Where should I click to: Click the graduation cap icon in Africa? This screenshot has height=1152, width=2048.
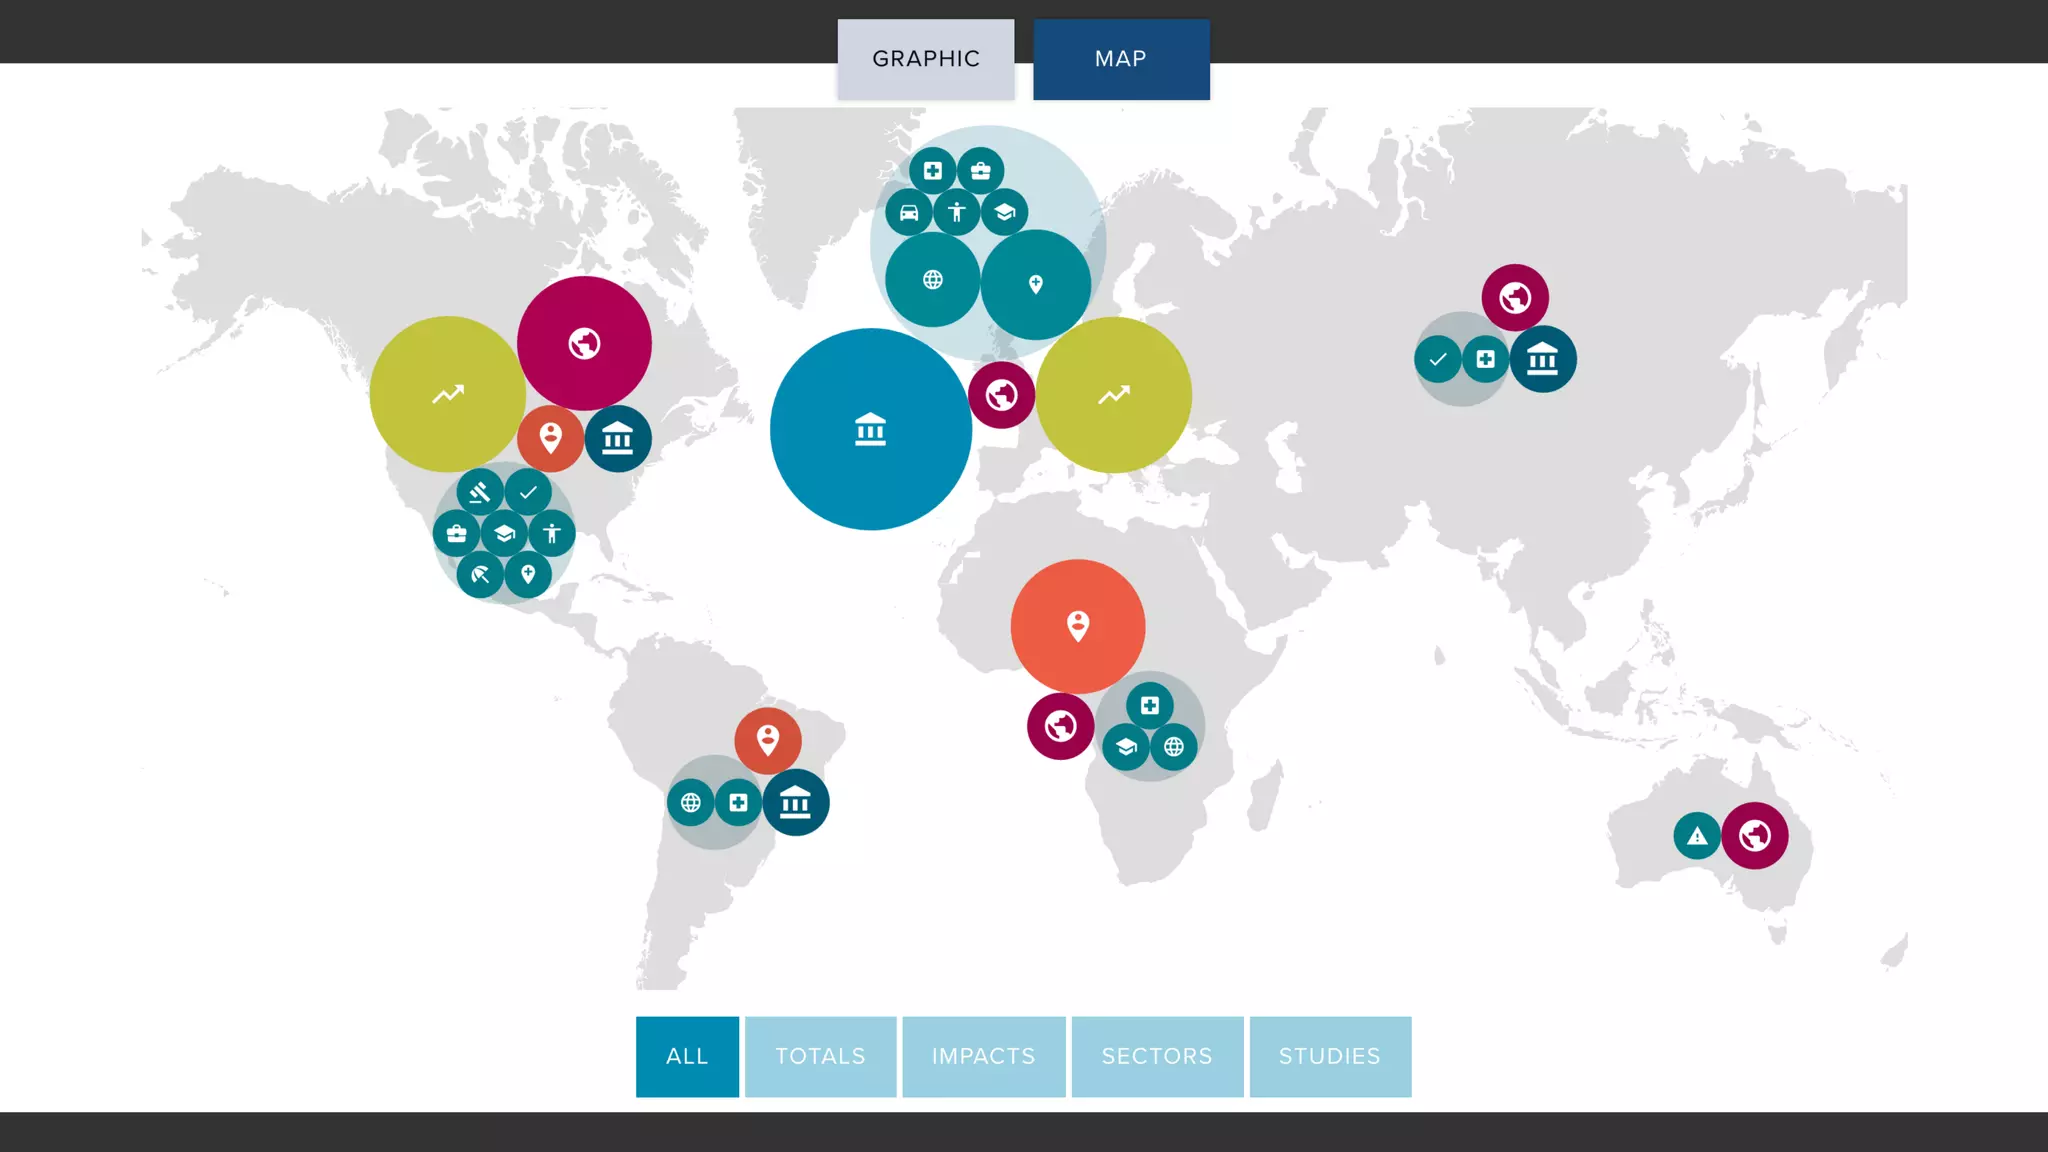1126,747
